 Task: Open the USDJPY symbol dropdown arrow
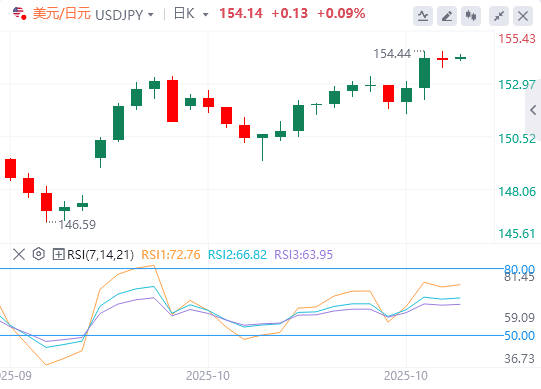point(150,15)
